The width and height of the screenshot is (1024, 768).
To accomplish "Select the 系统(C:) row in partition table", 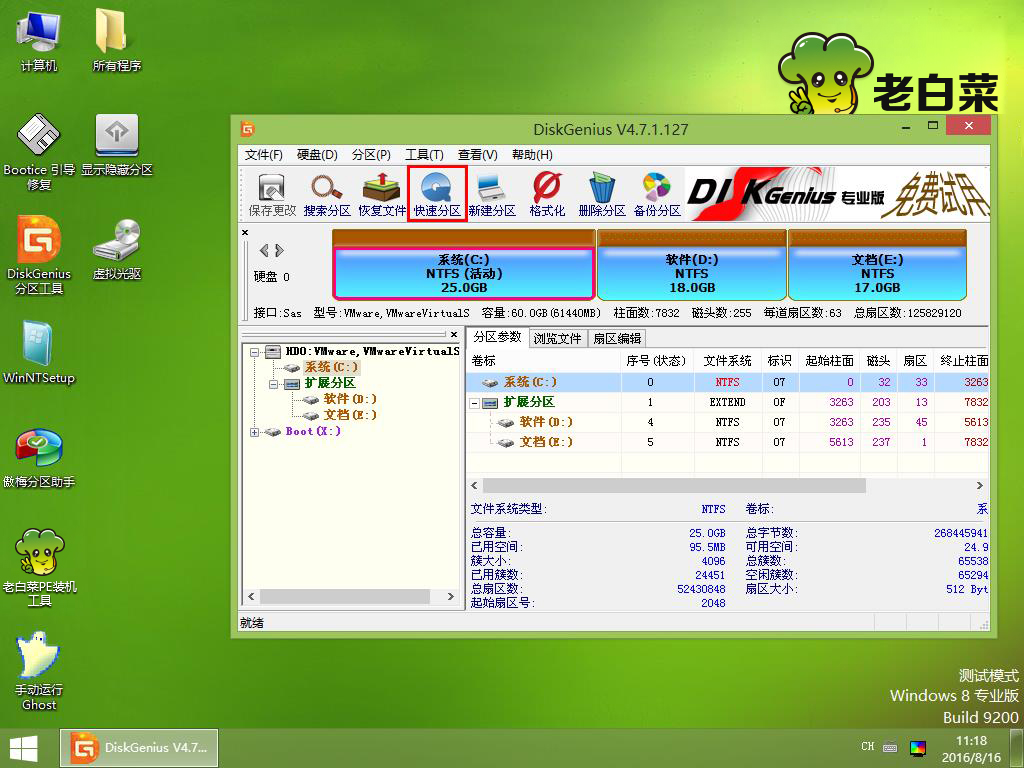I will tap(728, 382).
